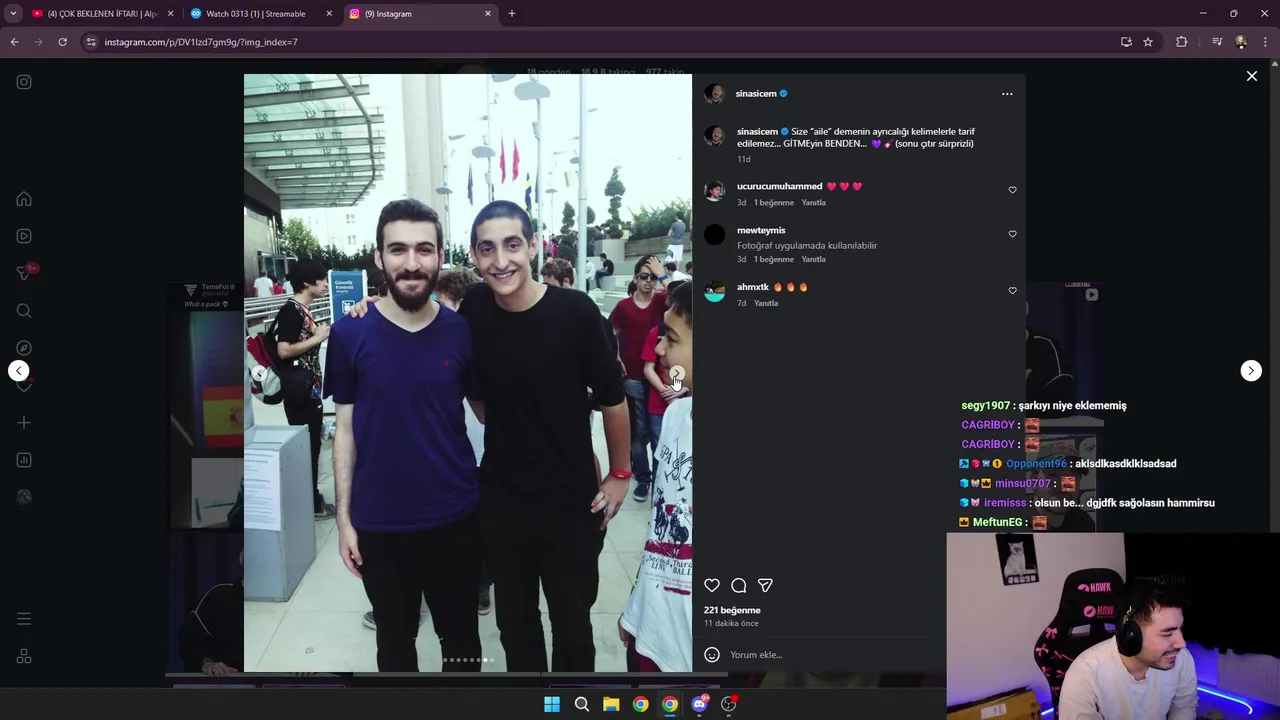Like mewteymis's comment
Viewport: 1280px width, 720px height.
click(x=1012, y=234)
